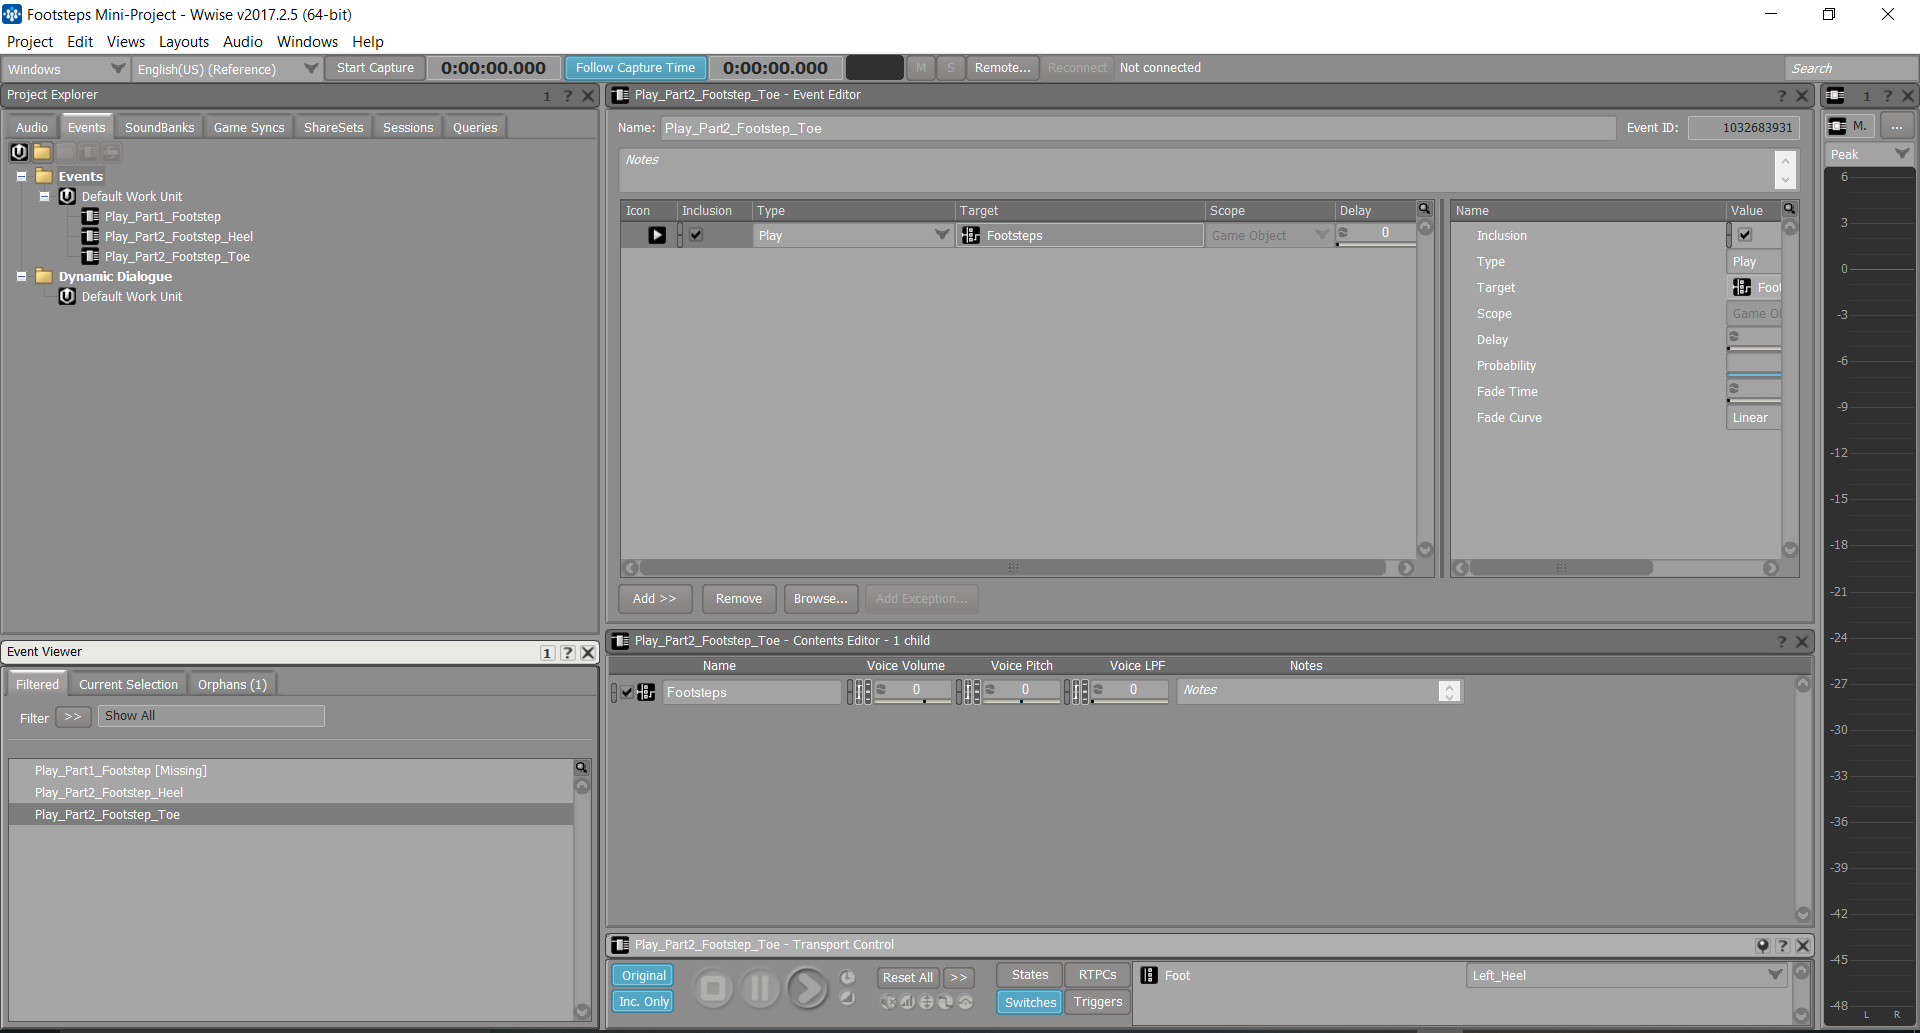Image resolution: width=1920 pixels, height=1033 pixels.
Task: Switch to the Orphans (1) tab
Action: coord(232,684)
